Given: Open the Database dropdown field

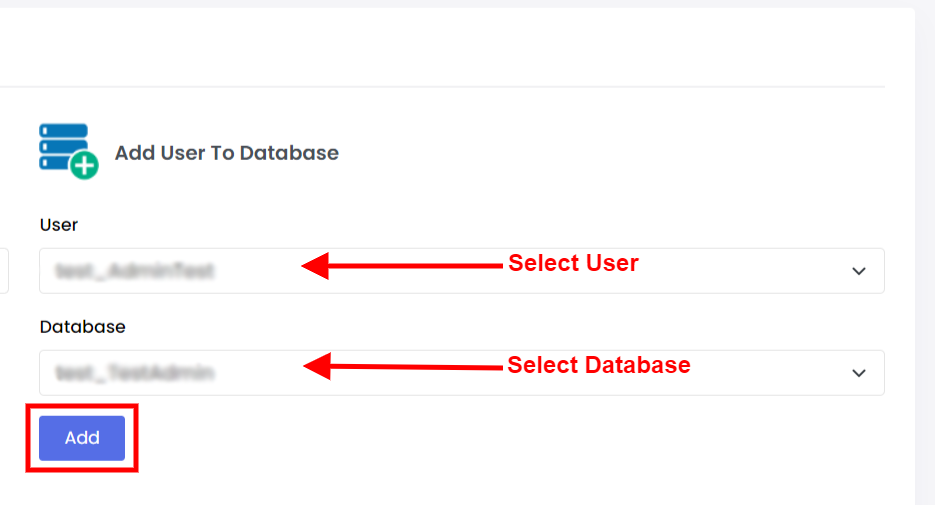Looking at the screenshot, I should pyautogui.click(x=460, y=373).
